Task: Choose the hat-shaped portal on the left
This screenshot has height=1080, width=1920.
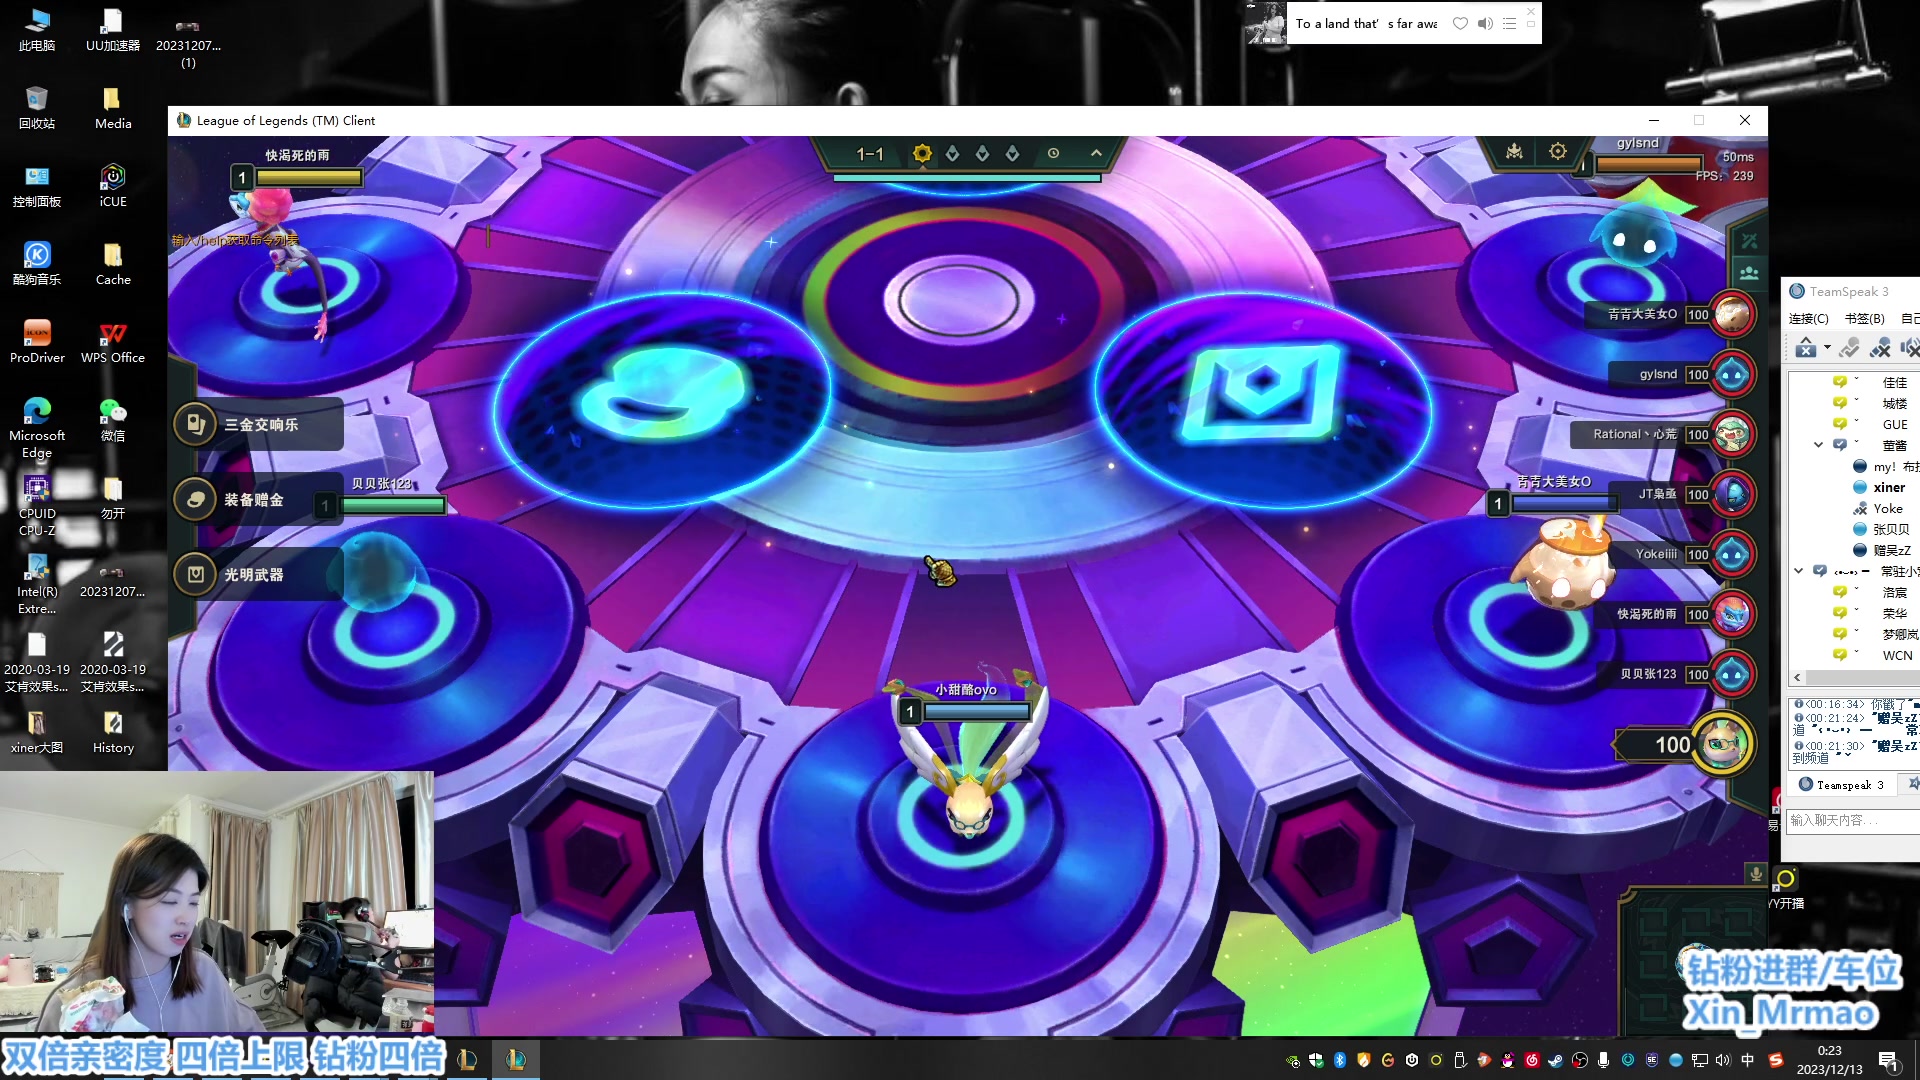Action: [662, 401]
